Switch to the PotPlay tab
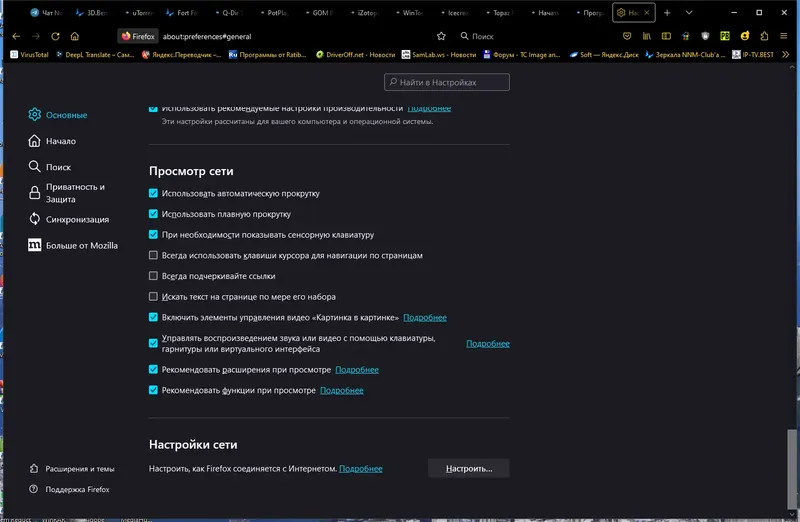800x522 pixels. pyautogui.click(x=274, y=13)
